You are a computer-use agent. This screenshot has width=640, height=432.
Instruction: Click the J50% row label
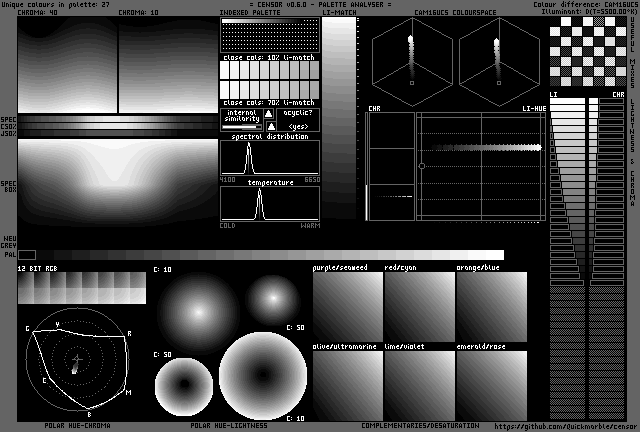(x=9, y=134)
